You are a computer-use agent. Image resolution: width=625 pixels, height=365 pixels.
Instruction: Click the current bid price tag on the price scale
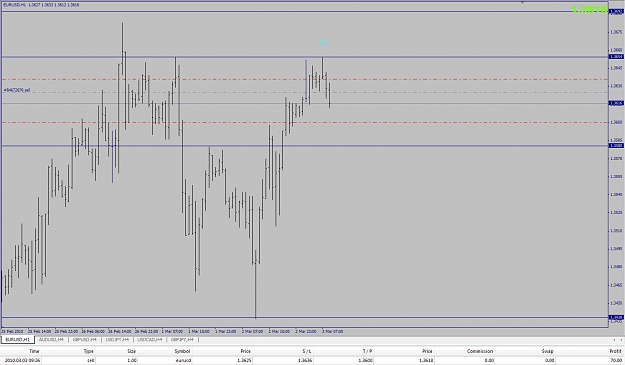[616, 103]
